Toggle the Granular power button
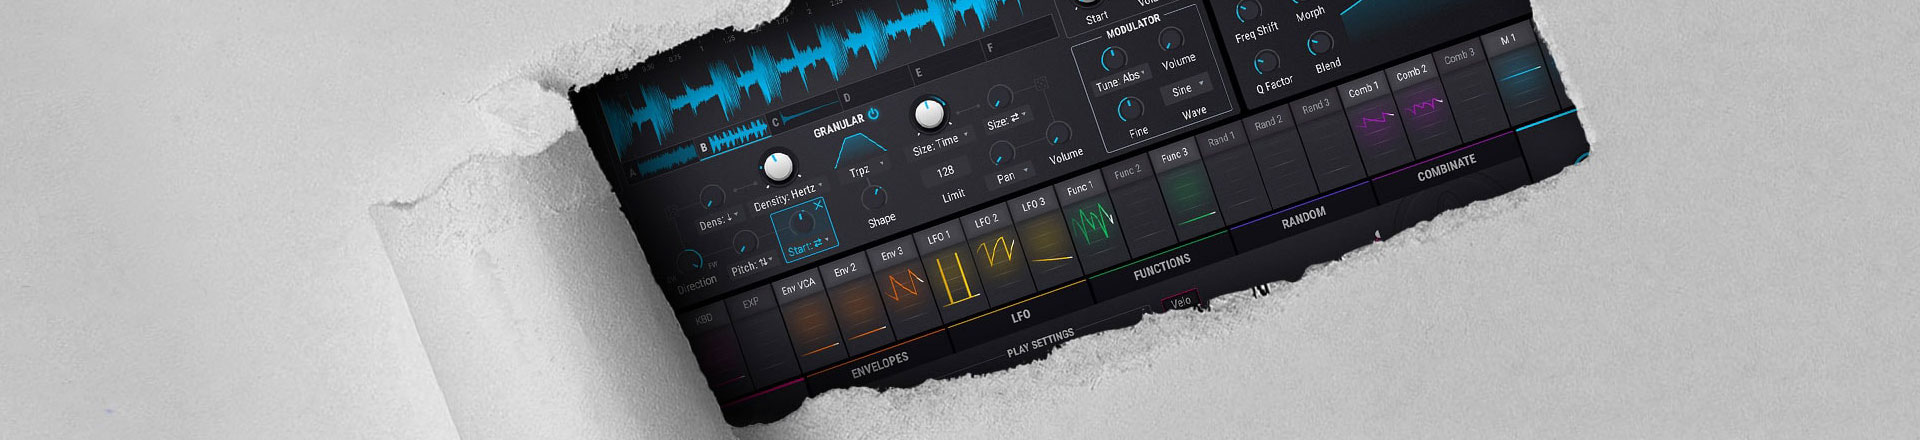Image resolution: width=1920 pixels, height=440 pixels. 873,114
